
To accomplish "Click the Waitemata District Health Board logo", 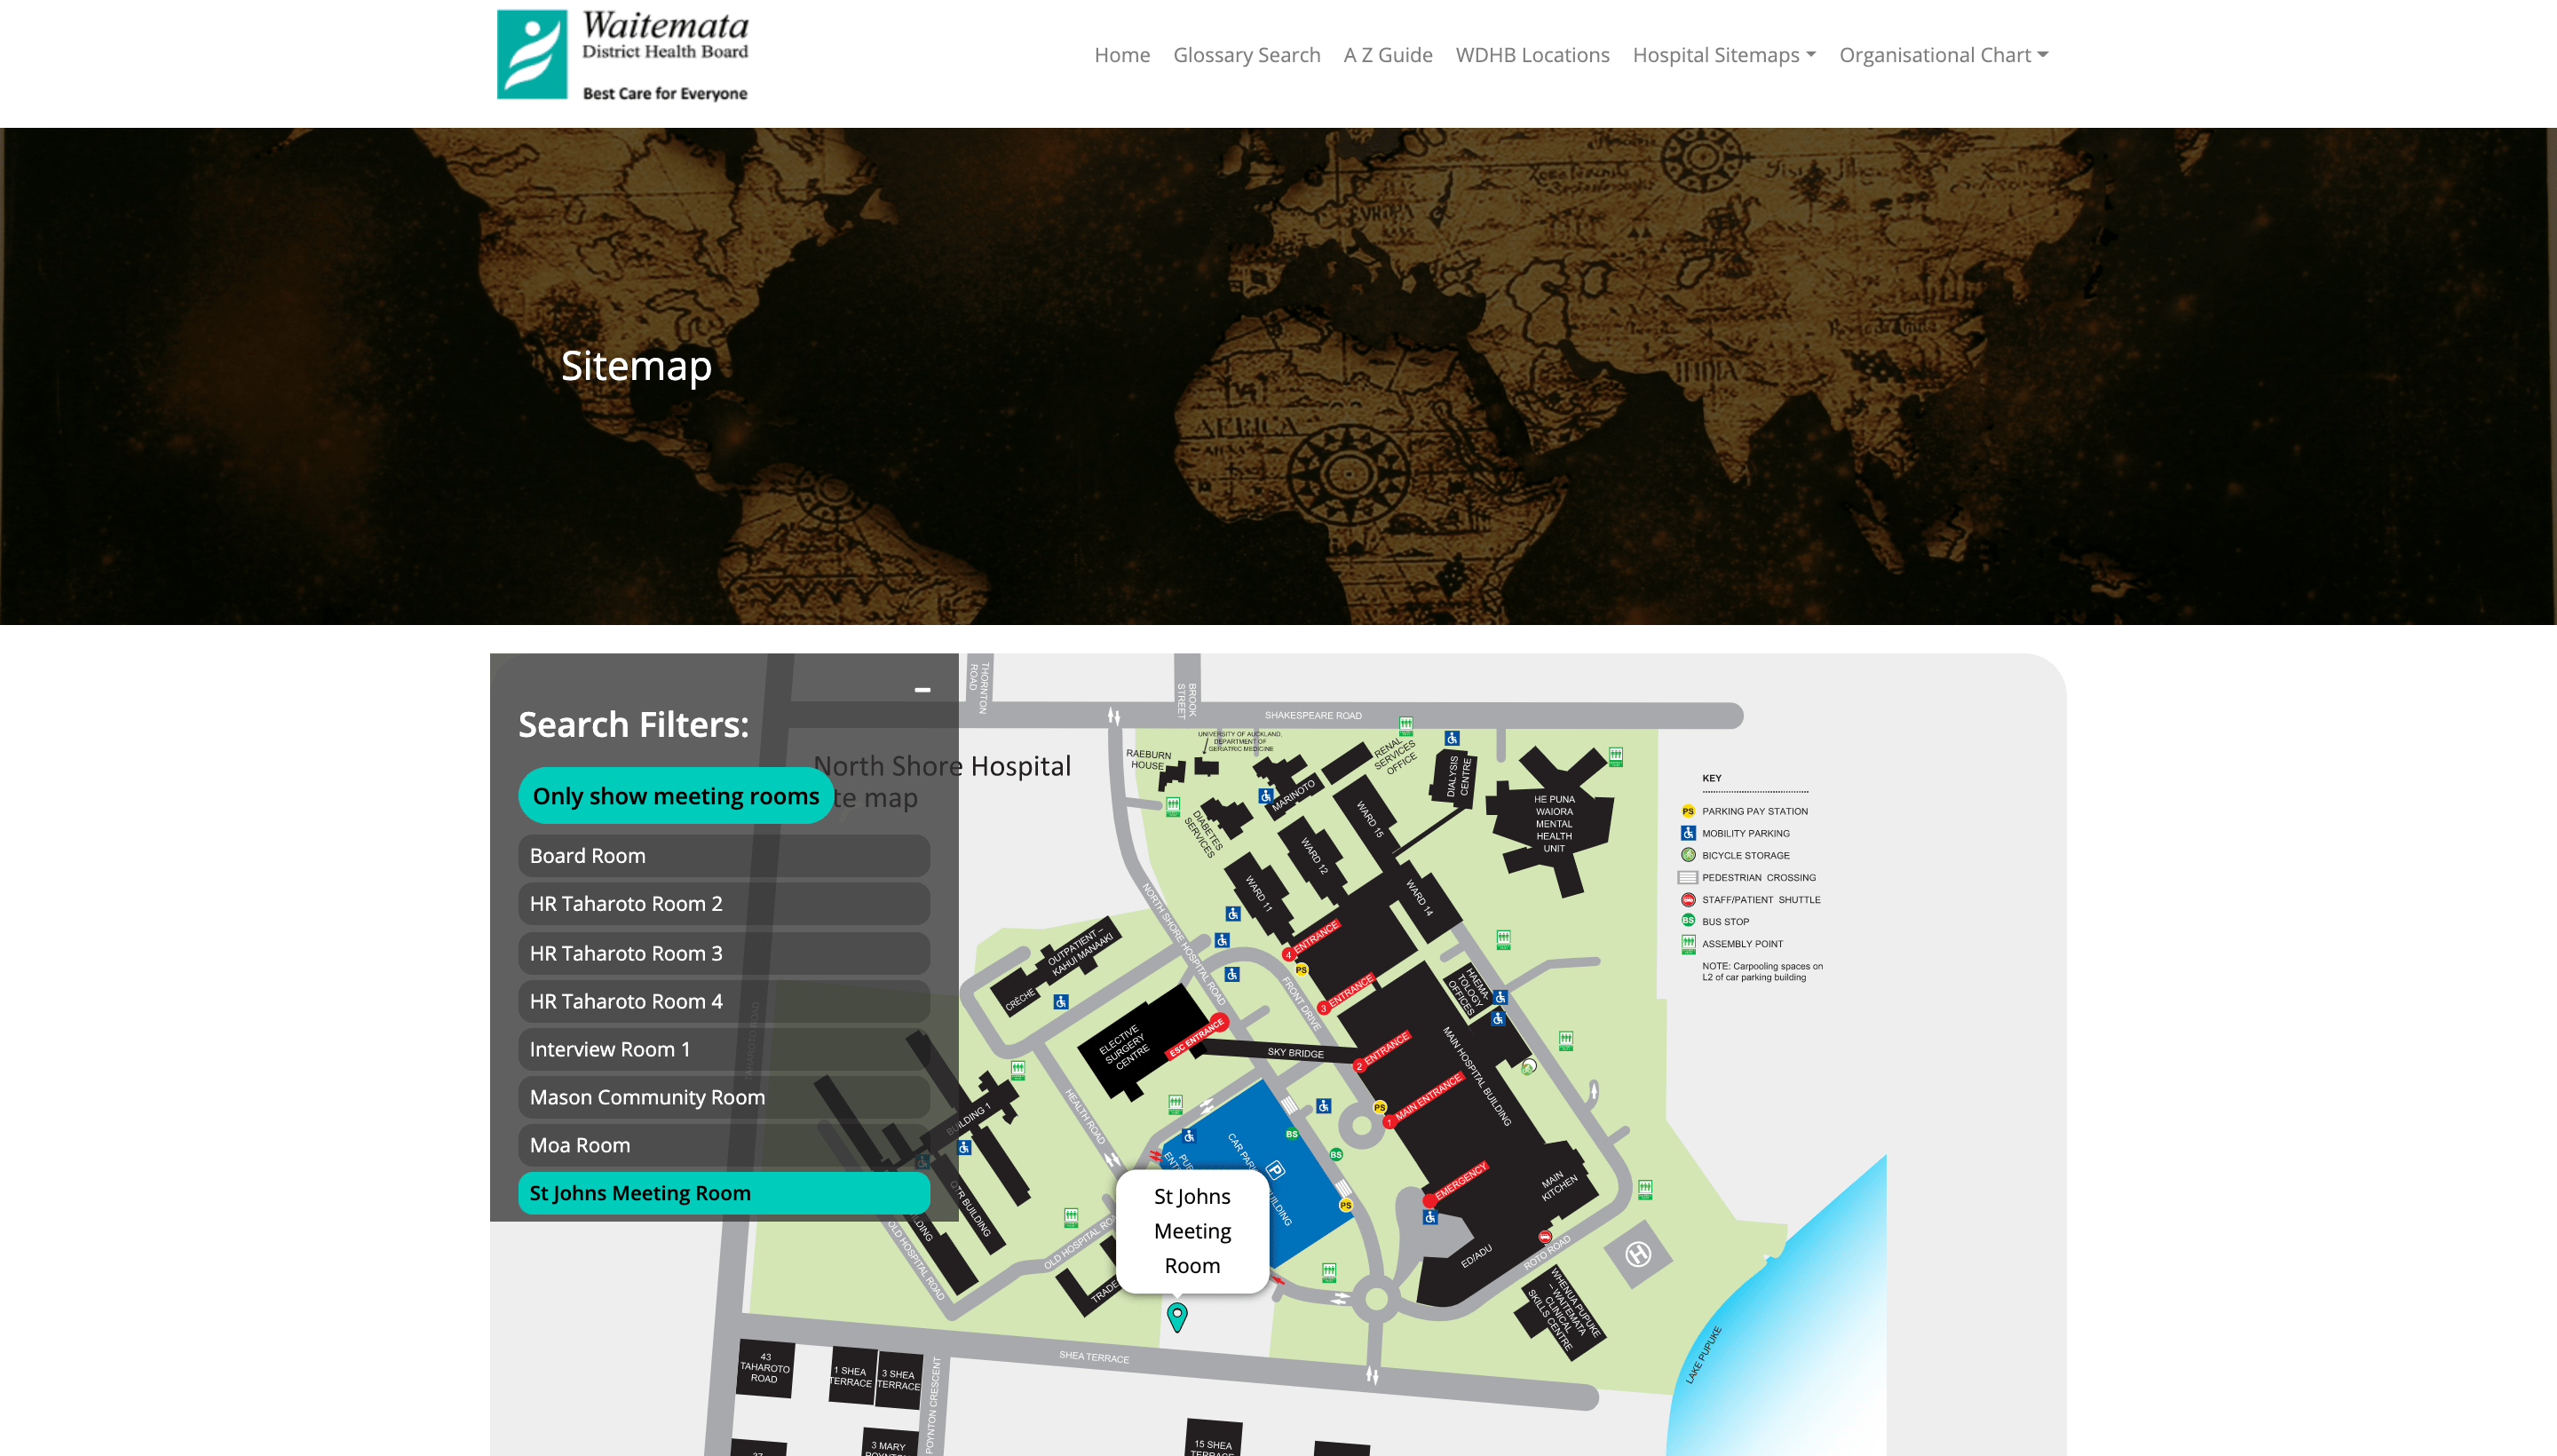I will tap(622, 55).
